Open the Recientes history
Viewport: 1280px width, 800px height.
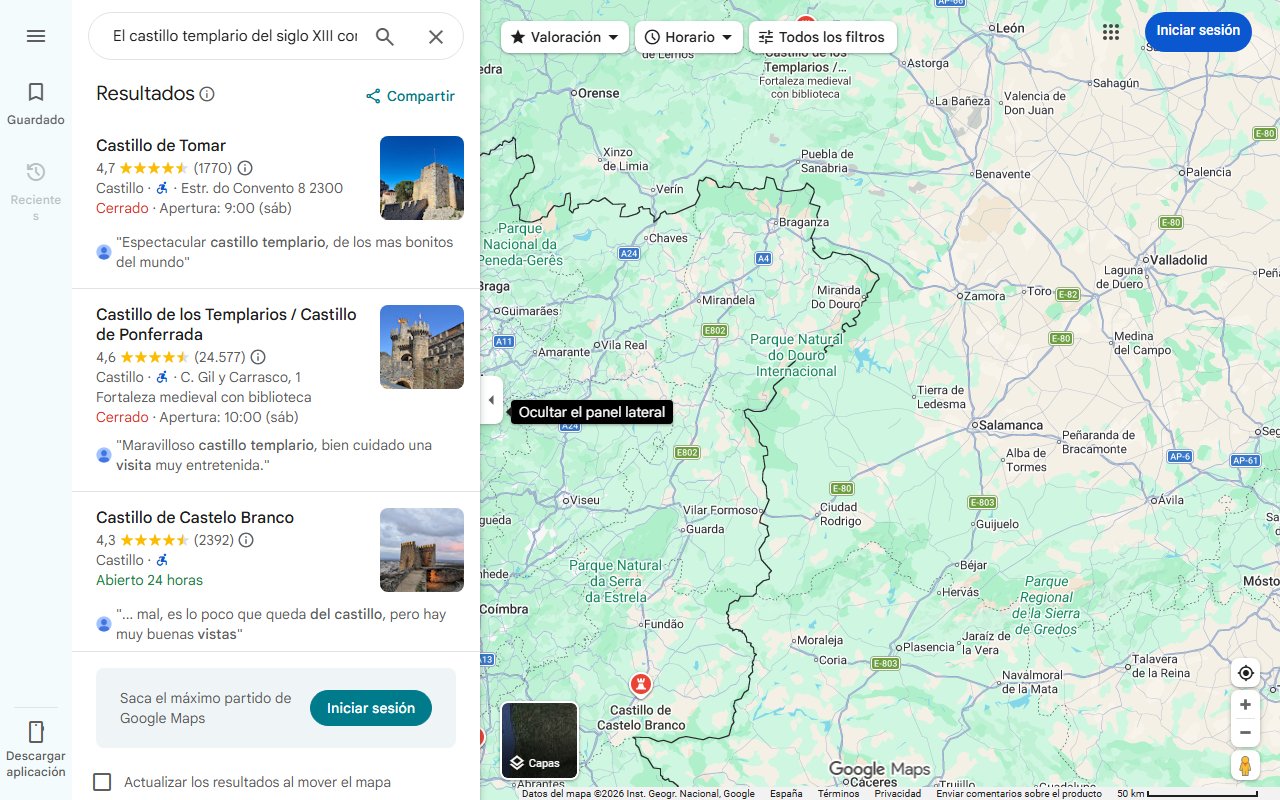36,191
